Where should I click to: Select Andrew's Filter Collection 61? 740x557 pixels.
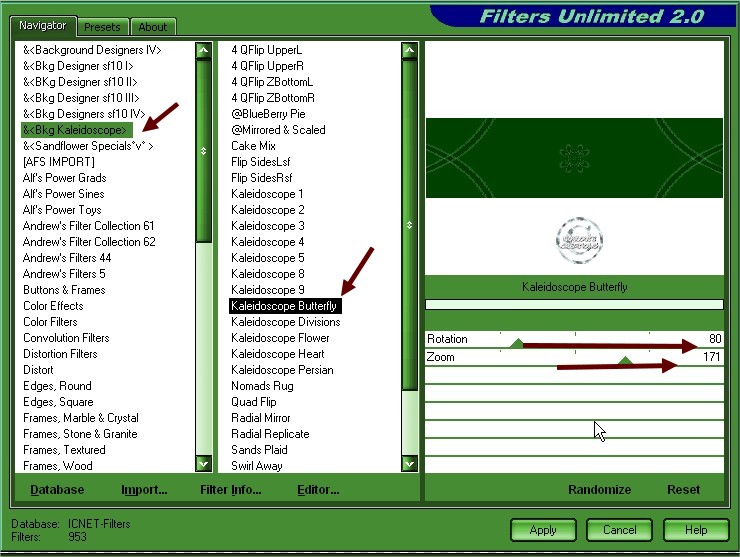click(88, 226)
